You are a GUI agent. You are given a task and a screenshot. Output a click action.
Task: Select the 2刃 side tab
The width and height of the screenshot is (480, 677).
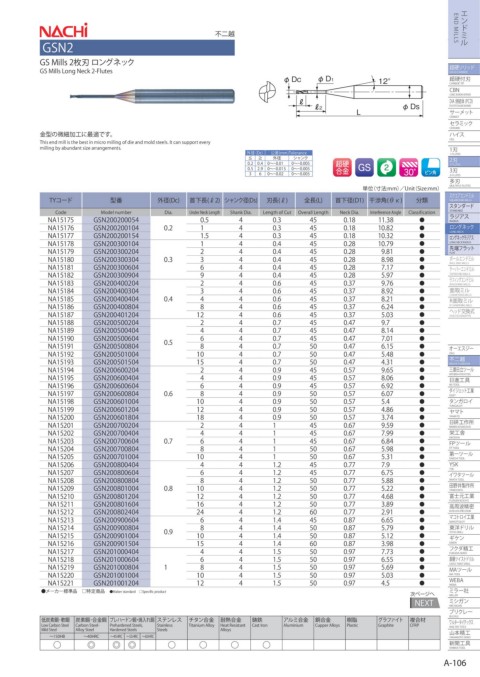(x=464, y=161)
